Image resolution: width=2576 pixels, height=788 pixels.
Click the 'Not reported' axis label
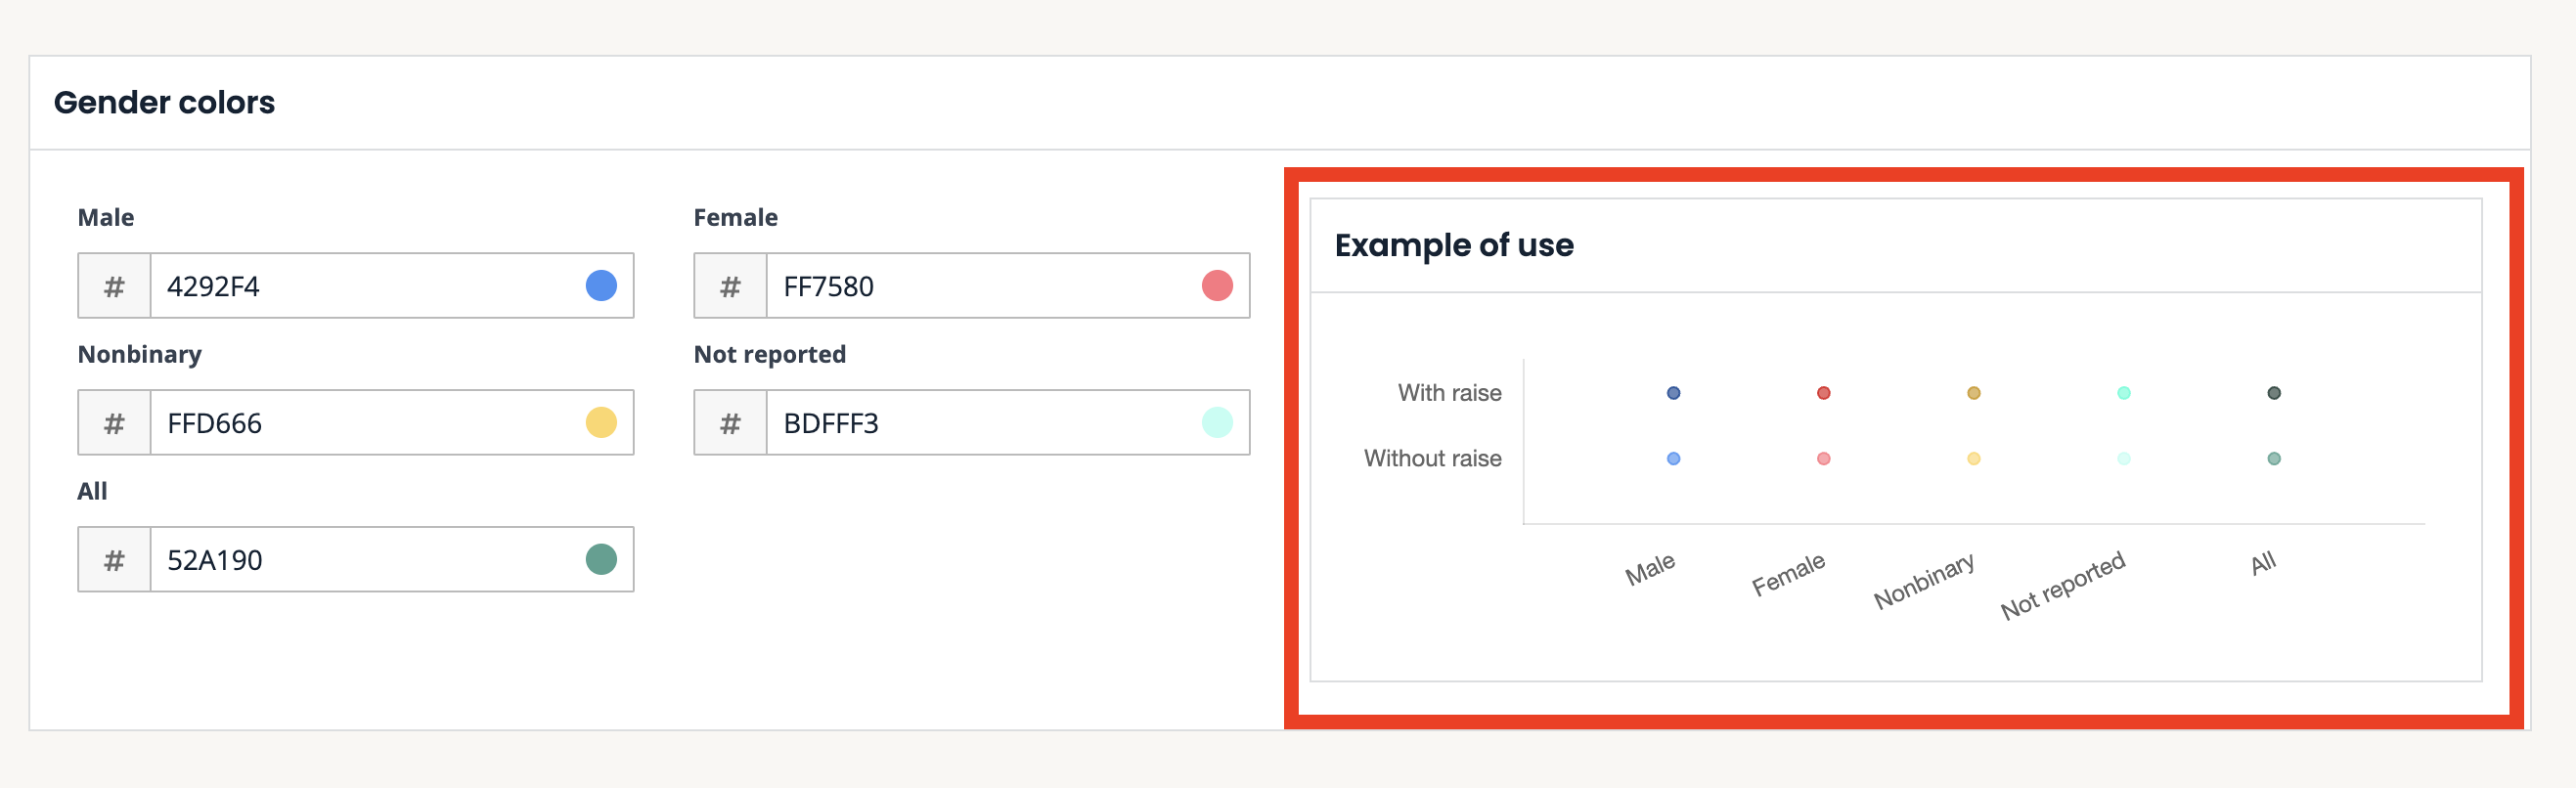point(2062,586)
